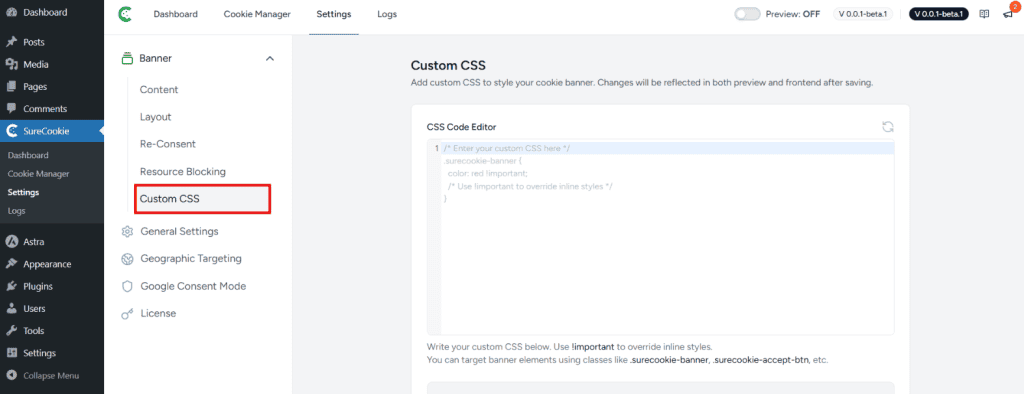
Task: Select the Settings tab in top navigation
Action: coord(333,14)
